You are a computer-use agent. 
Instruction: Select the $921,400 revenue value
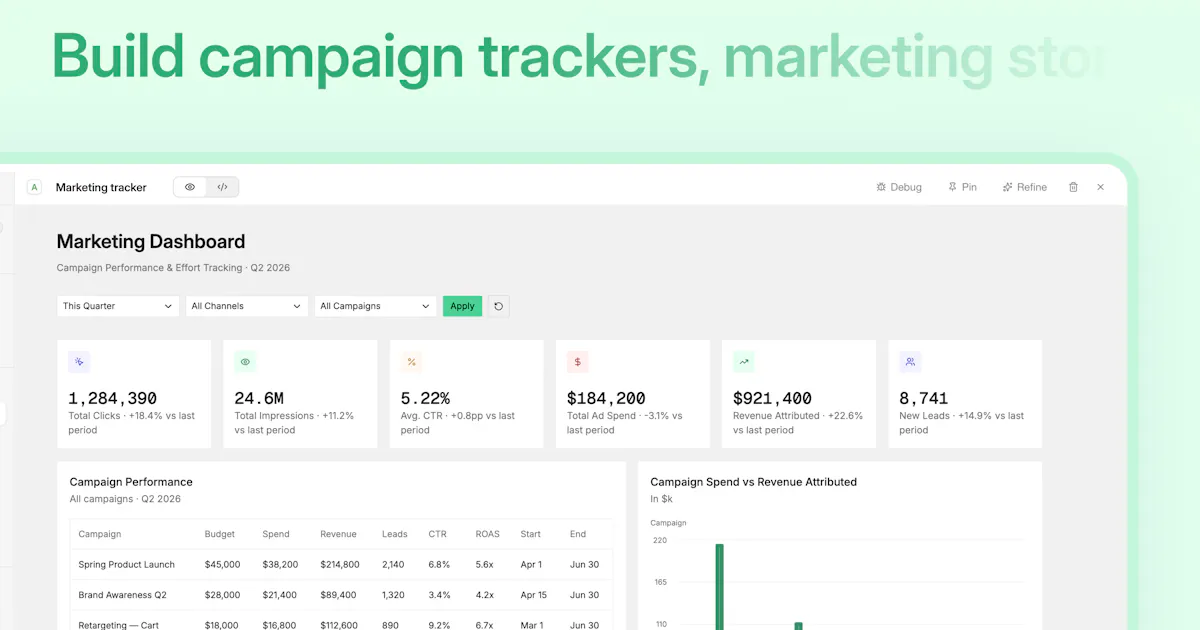pyautogui.click(x=772, y=398)
